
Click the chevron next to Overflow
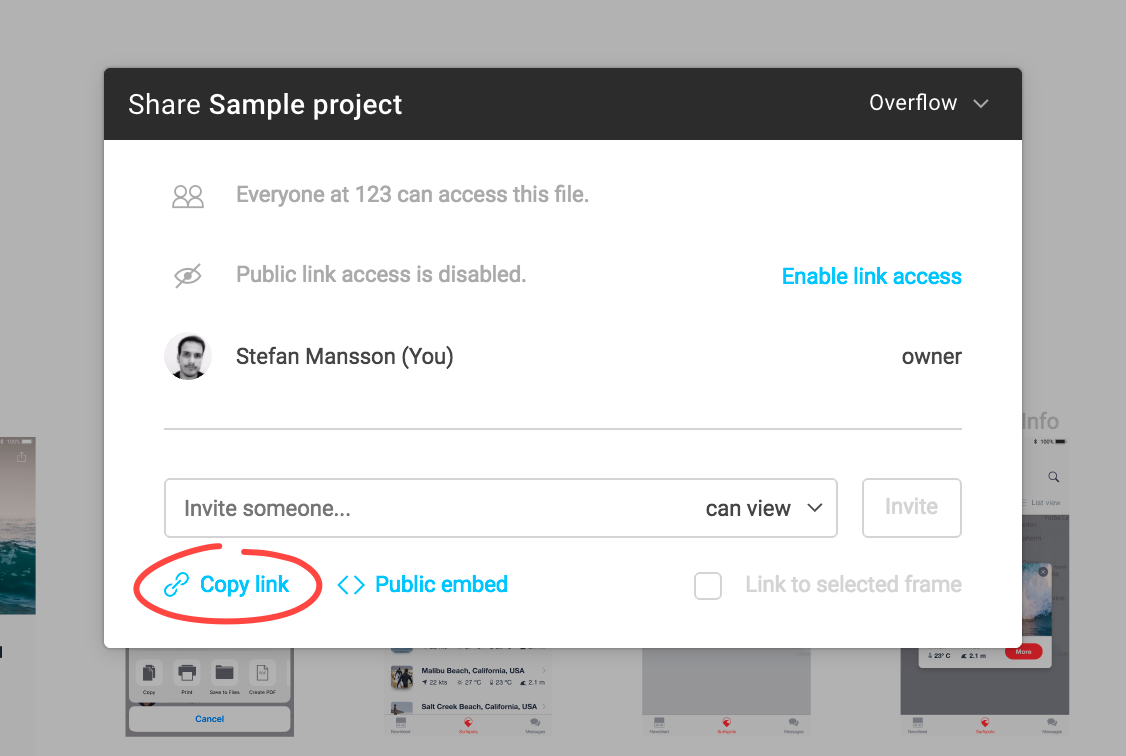[981, 104]
